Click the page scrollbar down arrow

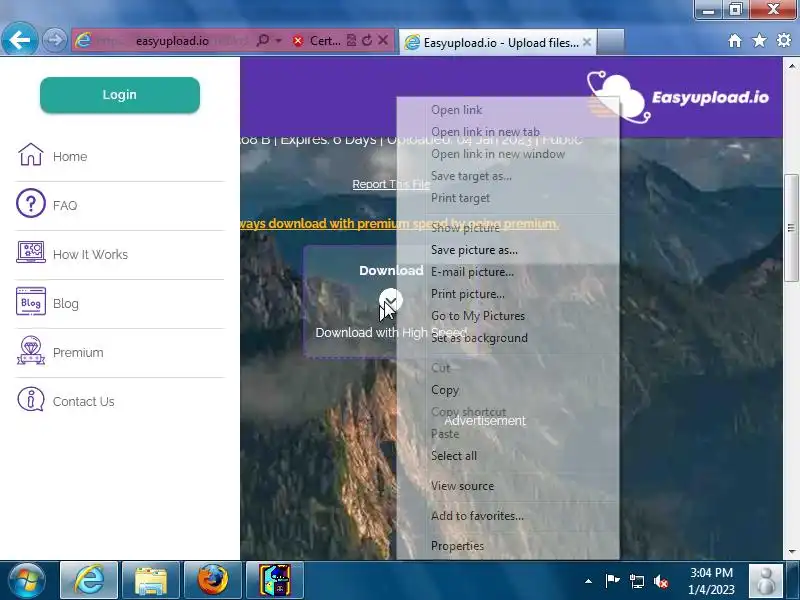pos(791,552)
